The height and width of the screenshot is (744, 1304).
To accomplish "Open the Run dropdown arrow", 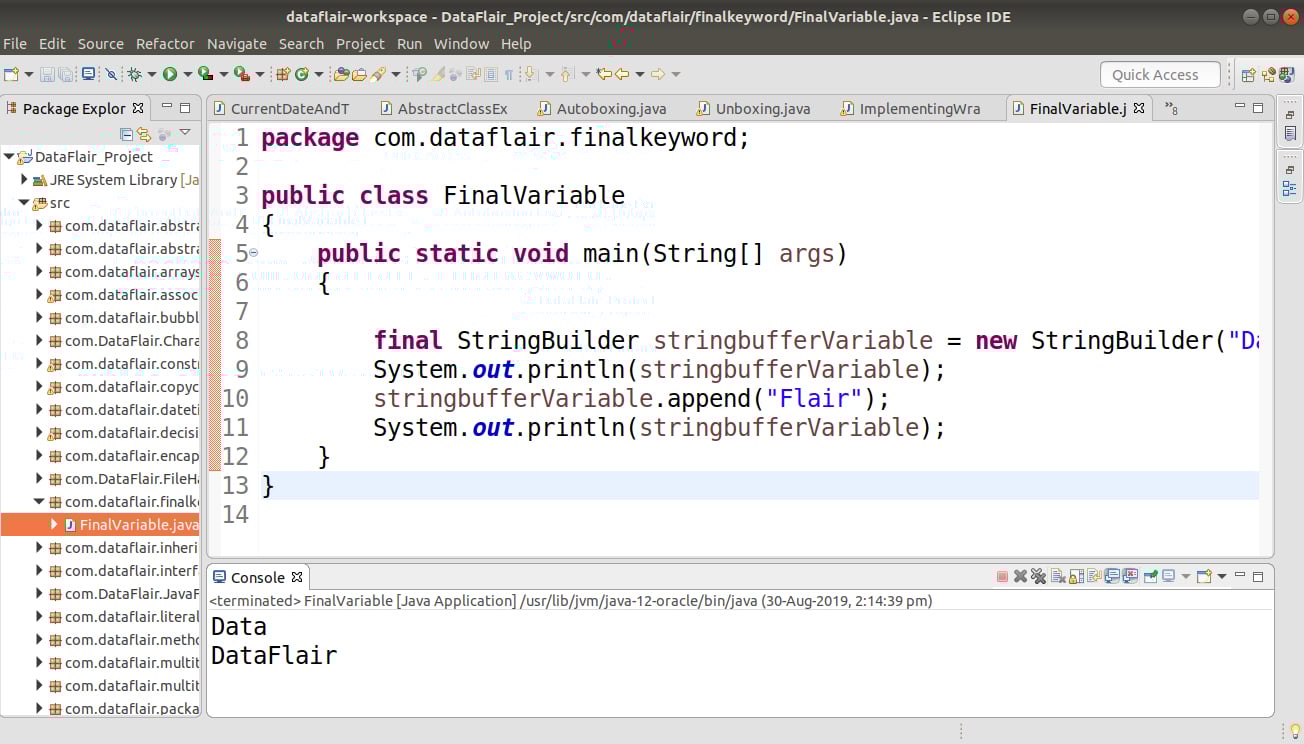I will [x=185, y=74].
